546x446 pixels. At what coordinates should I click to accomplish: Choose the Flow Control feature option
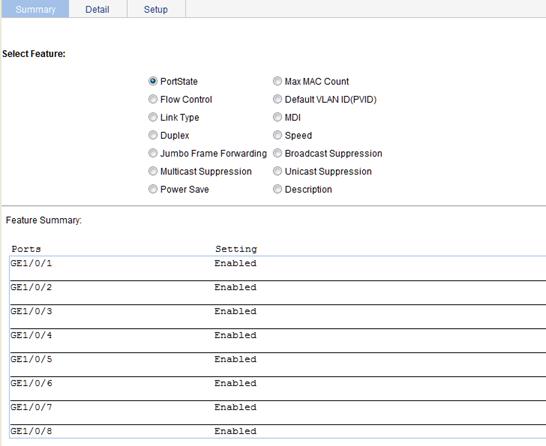click(153, 99)
